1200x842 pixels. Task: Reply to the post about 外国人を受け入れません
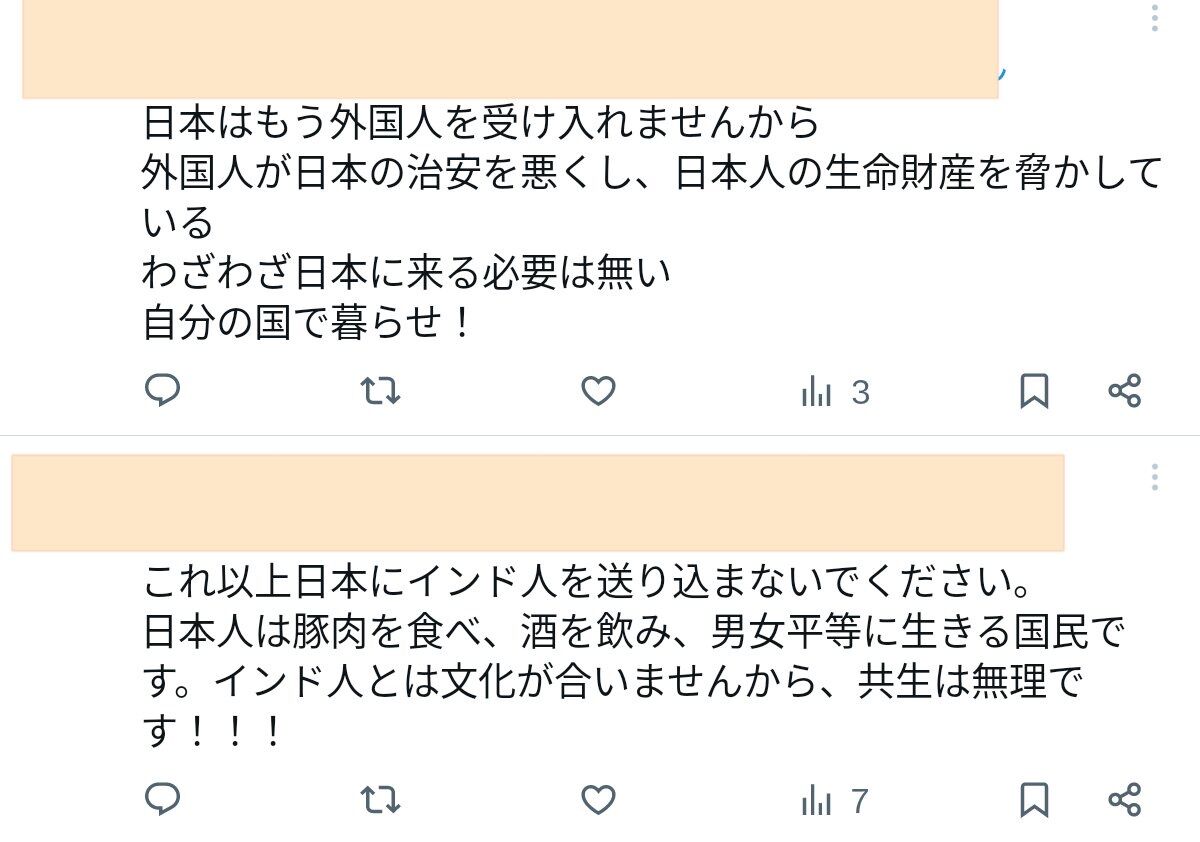[x=162, y=390]
